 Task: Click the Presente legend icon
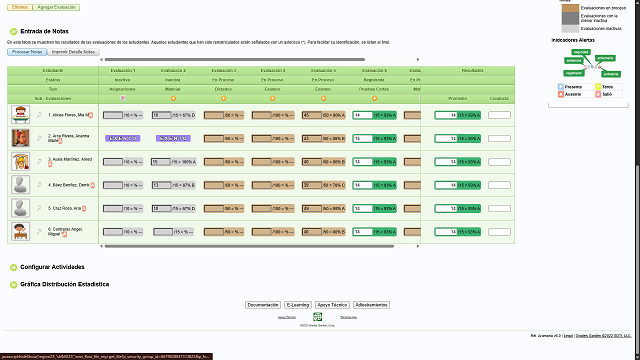point(560,87)
